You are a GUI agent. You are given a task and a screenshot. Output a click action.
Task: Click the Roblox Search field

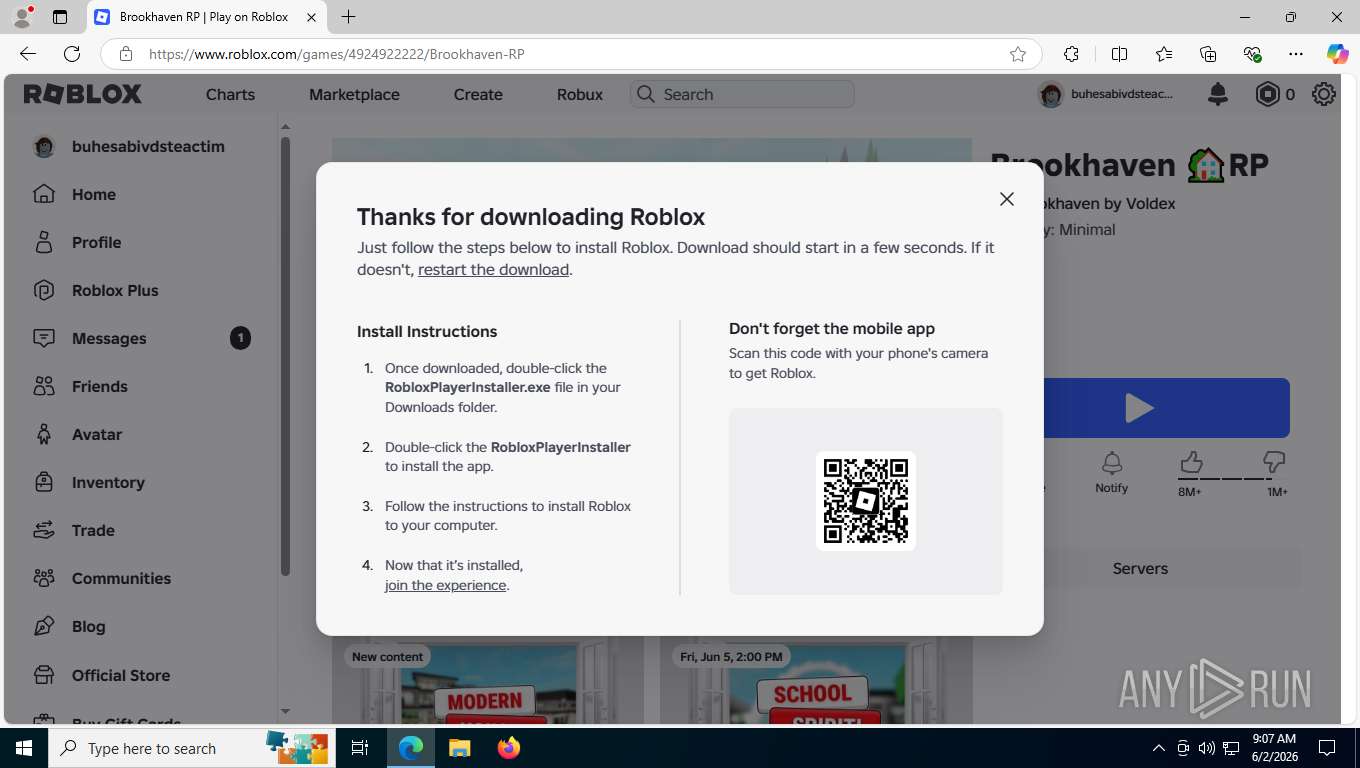[742, 94]
